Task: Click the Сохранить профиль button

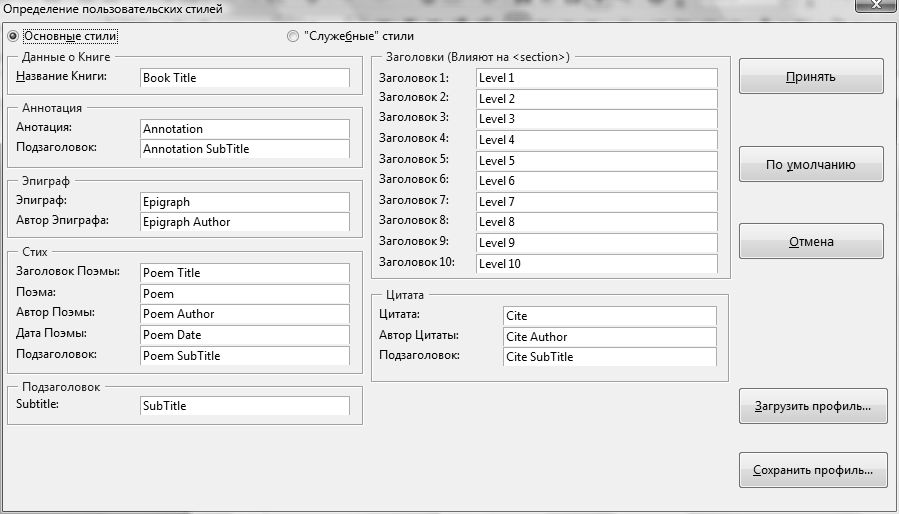Action: [812, 470]
